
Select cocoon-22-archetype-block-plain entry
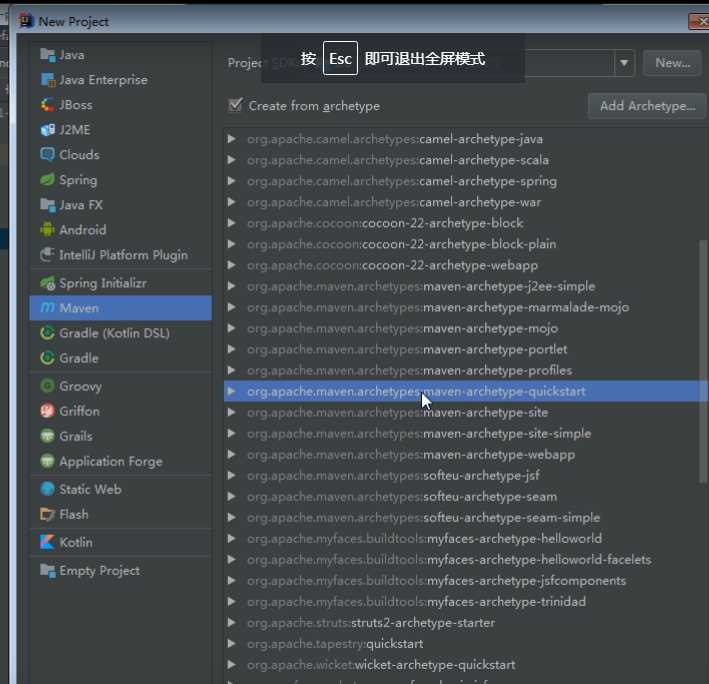coord(402,244)
